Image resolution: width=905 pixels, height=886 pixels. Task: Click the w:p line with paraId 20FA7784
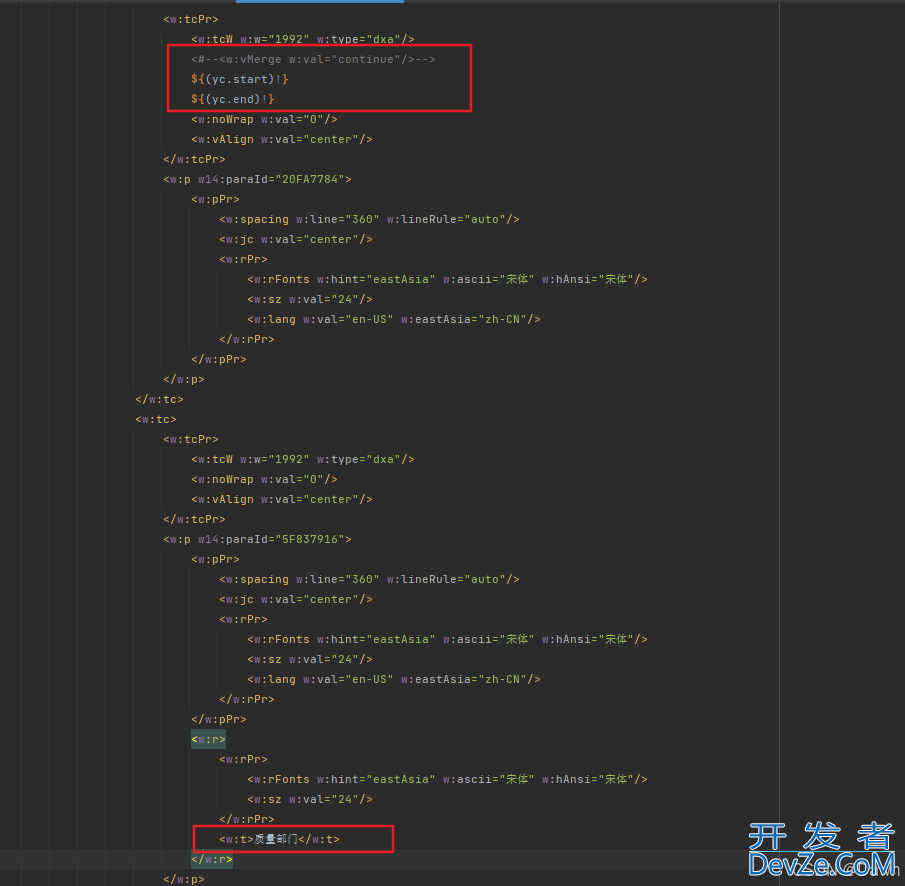(257, 179)
